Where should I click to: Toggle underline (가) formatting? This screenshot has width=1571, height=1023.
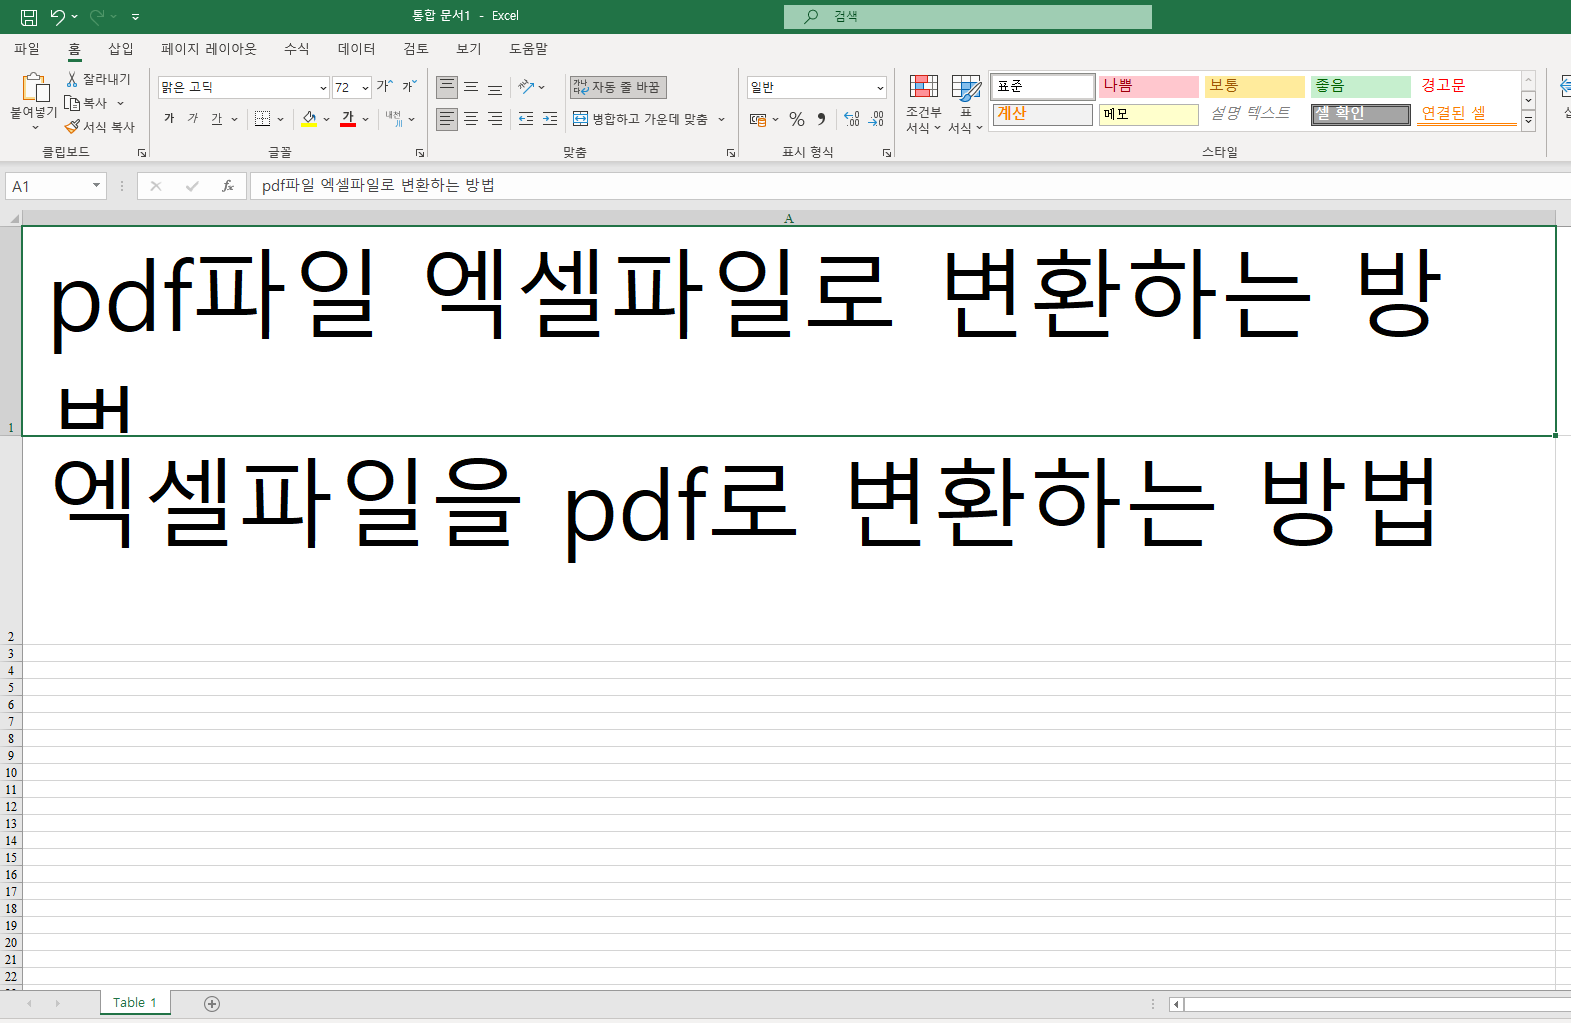[x=217, y=119]
